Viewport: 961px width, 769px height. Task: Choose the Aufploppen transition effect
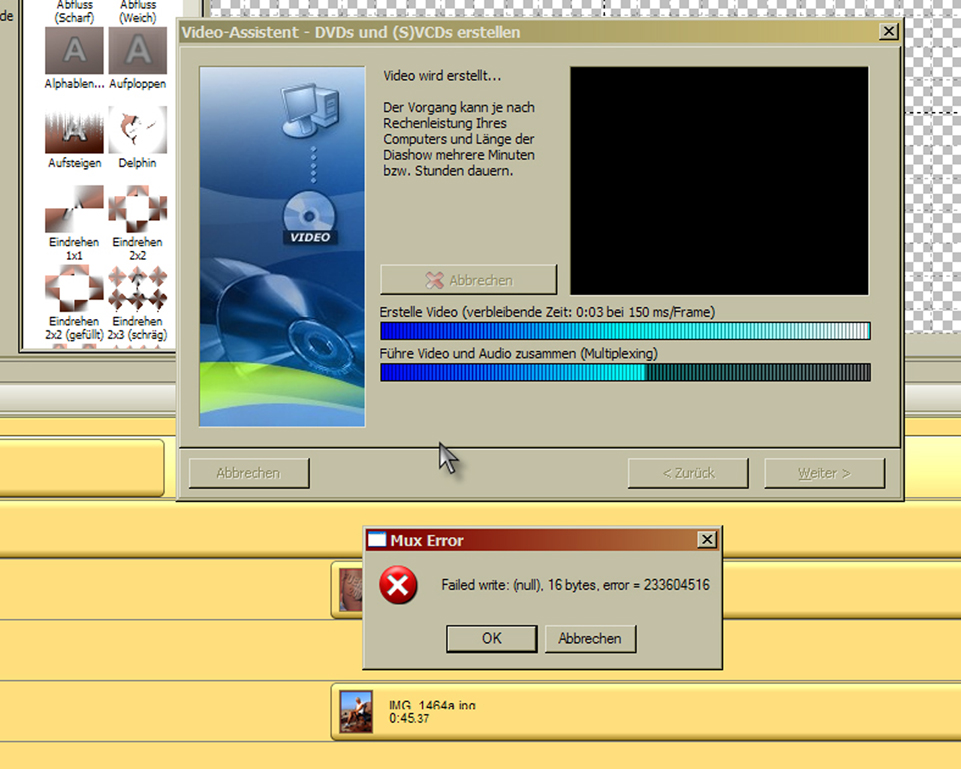[x=137, y=51]
